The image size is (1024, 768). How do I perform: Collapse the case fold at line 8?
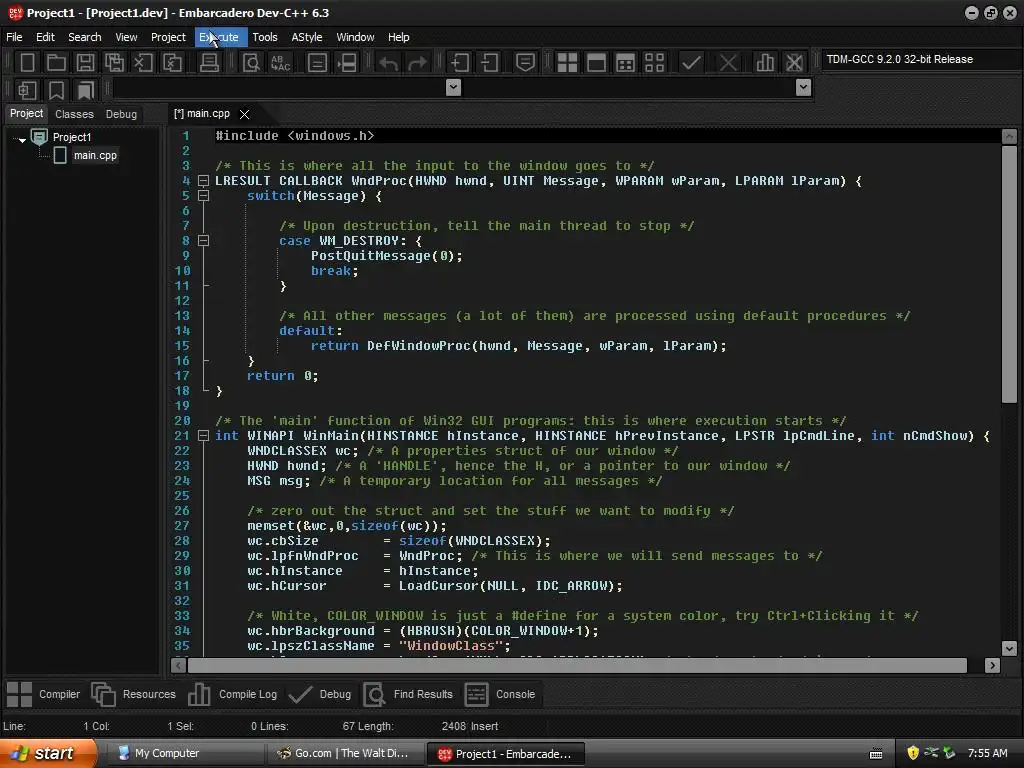point(203,241)
